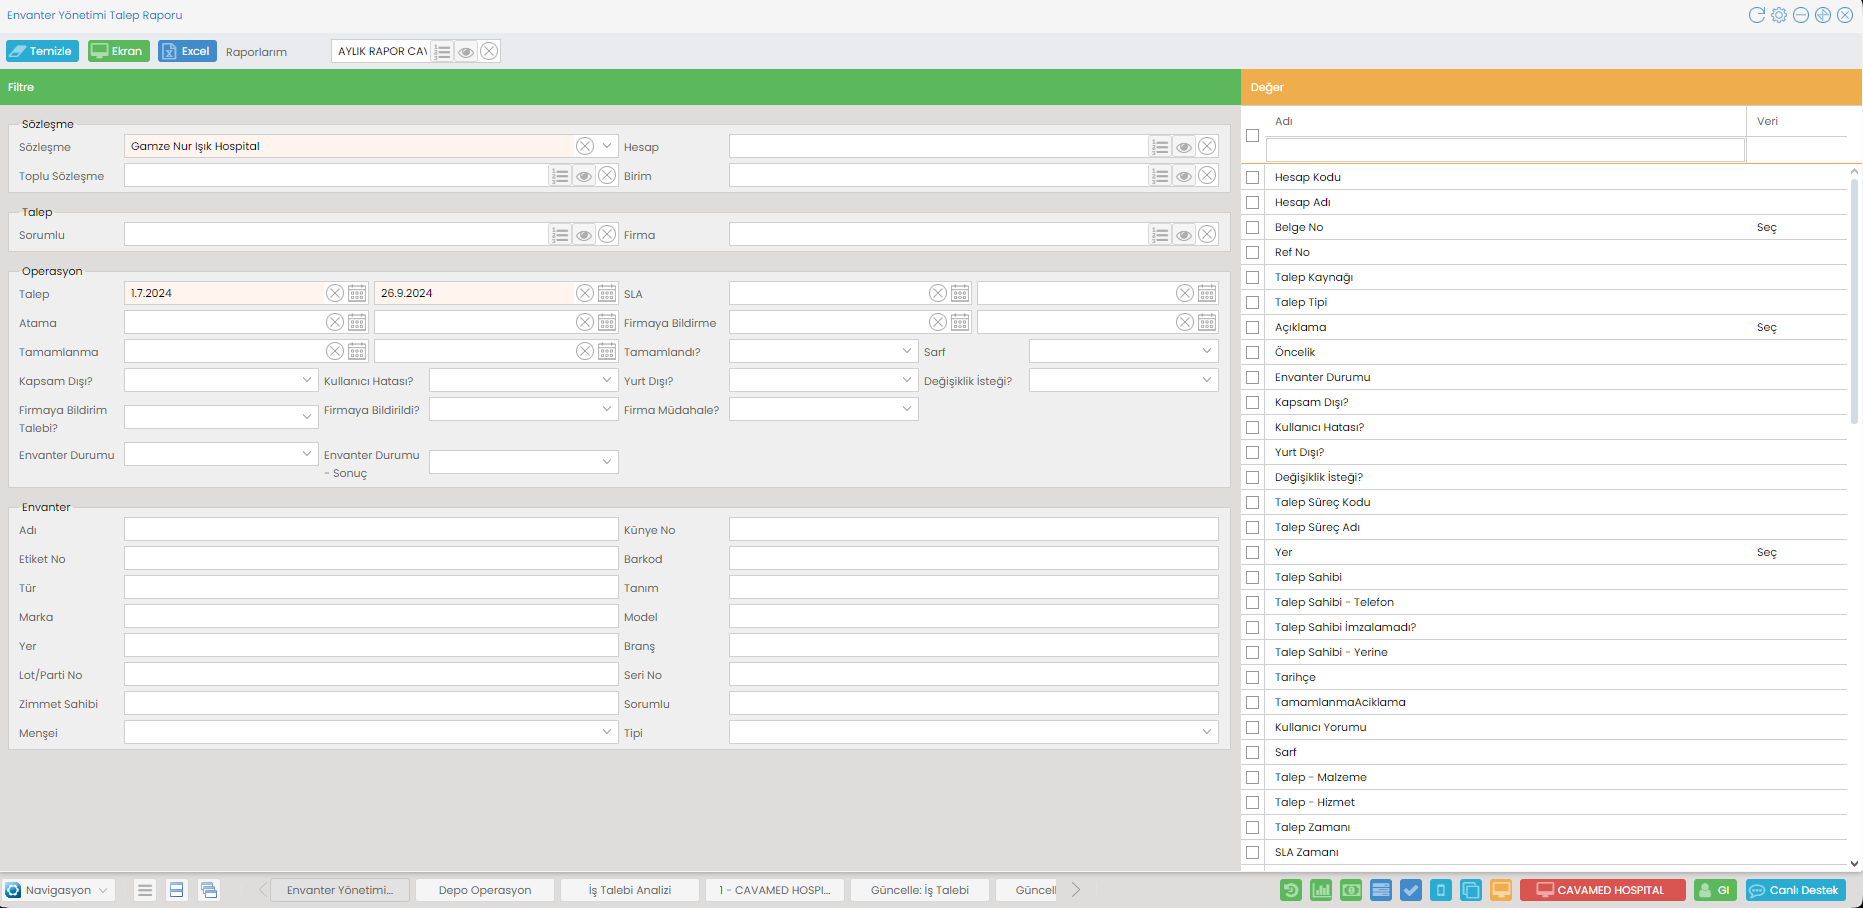Expand the Kapsam Dışı? dropdown
Screen dimensions: 1863x908
[307, 380]
